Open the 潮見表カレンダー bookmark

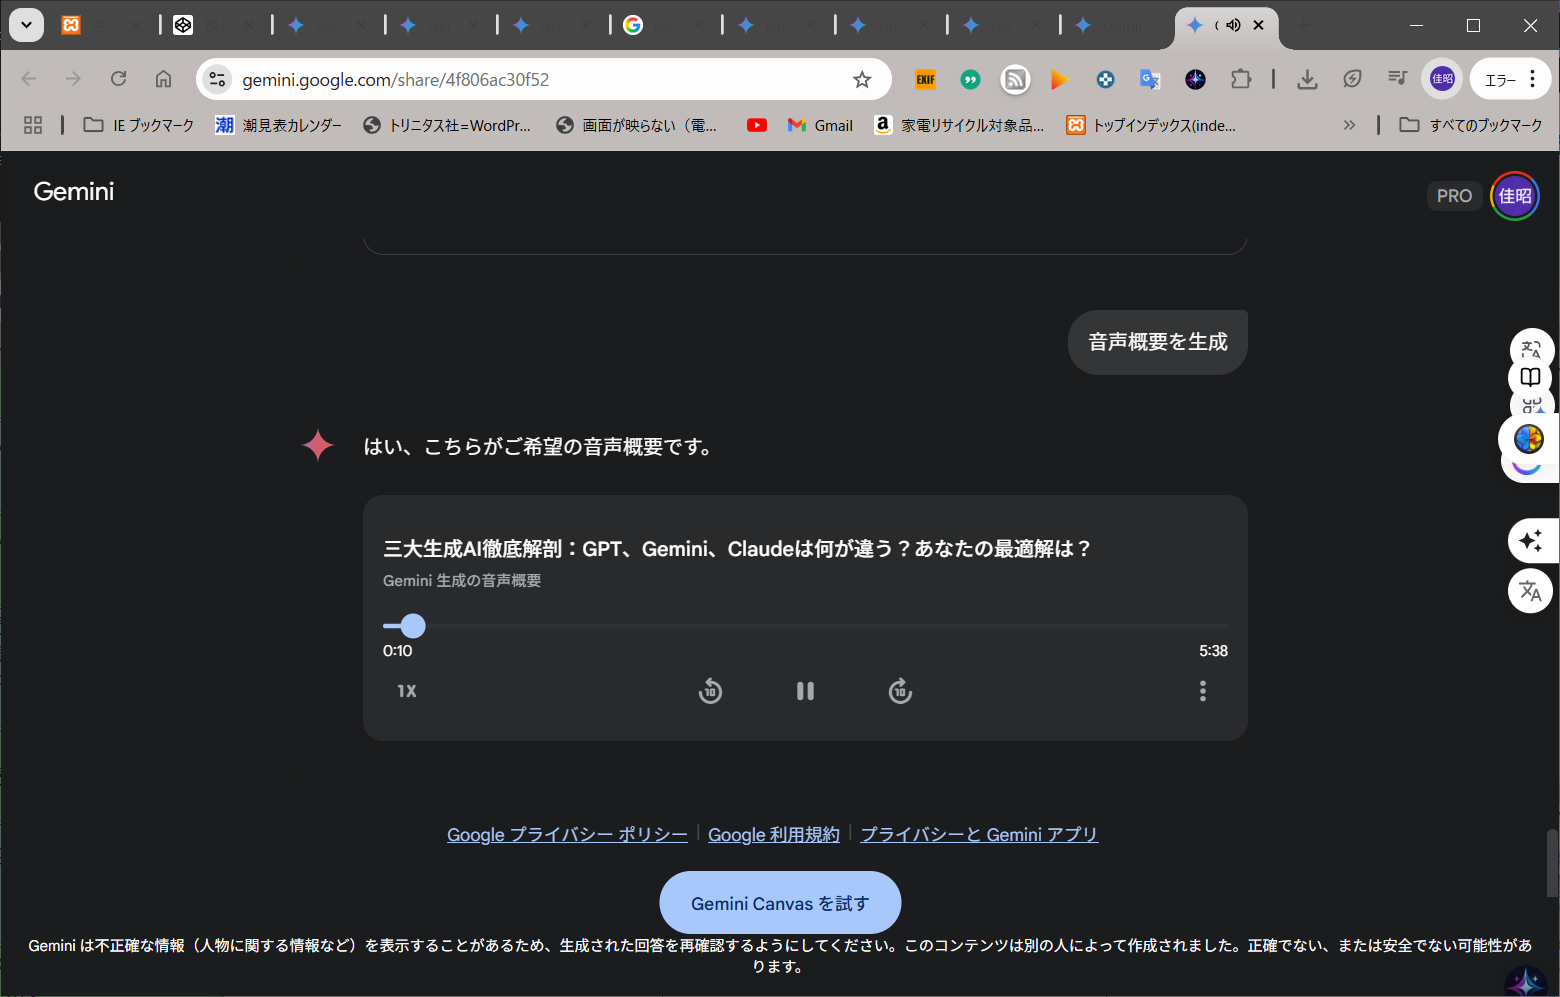(x=278, y=125)
